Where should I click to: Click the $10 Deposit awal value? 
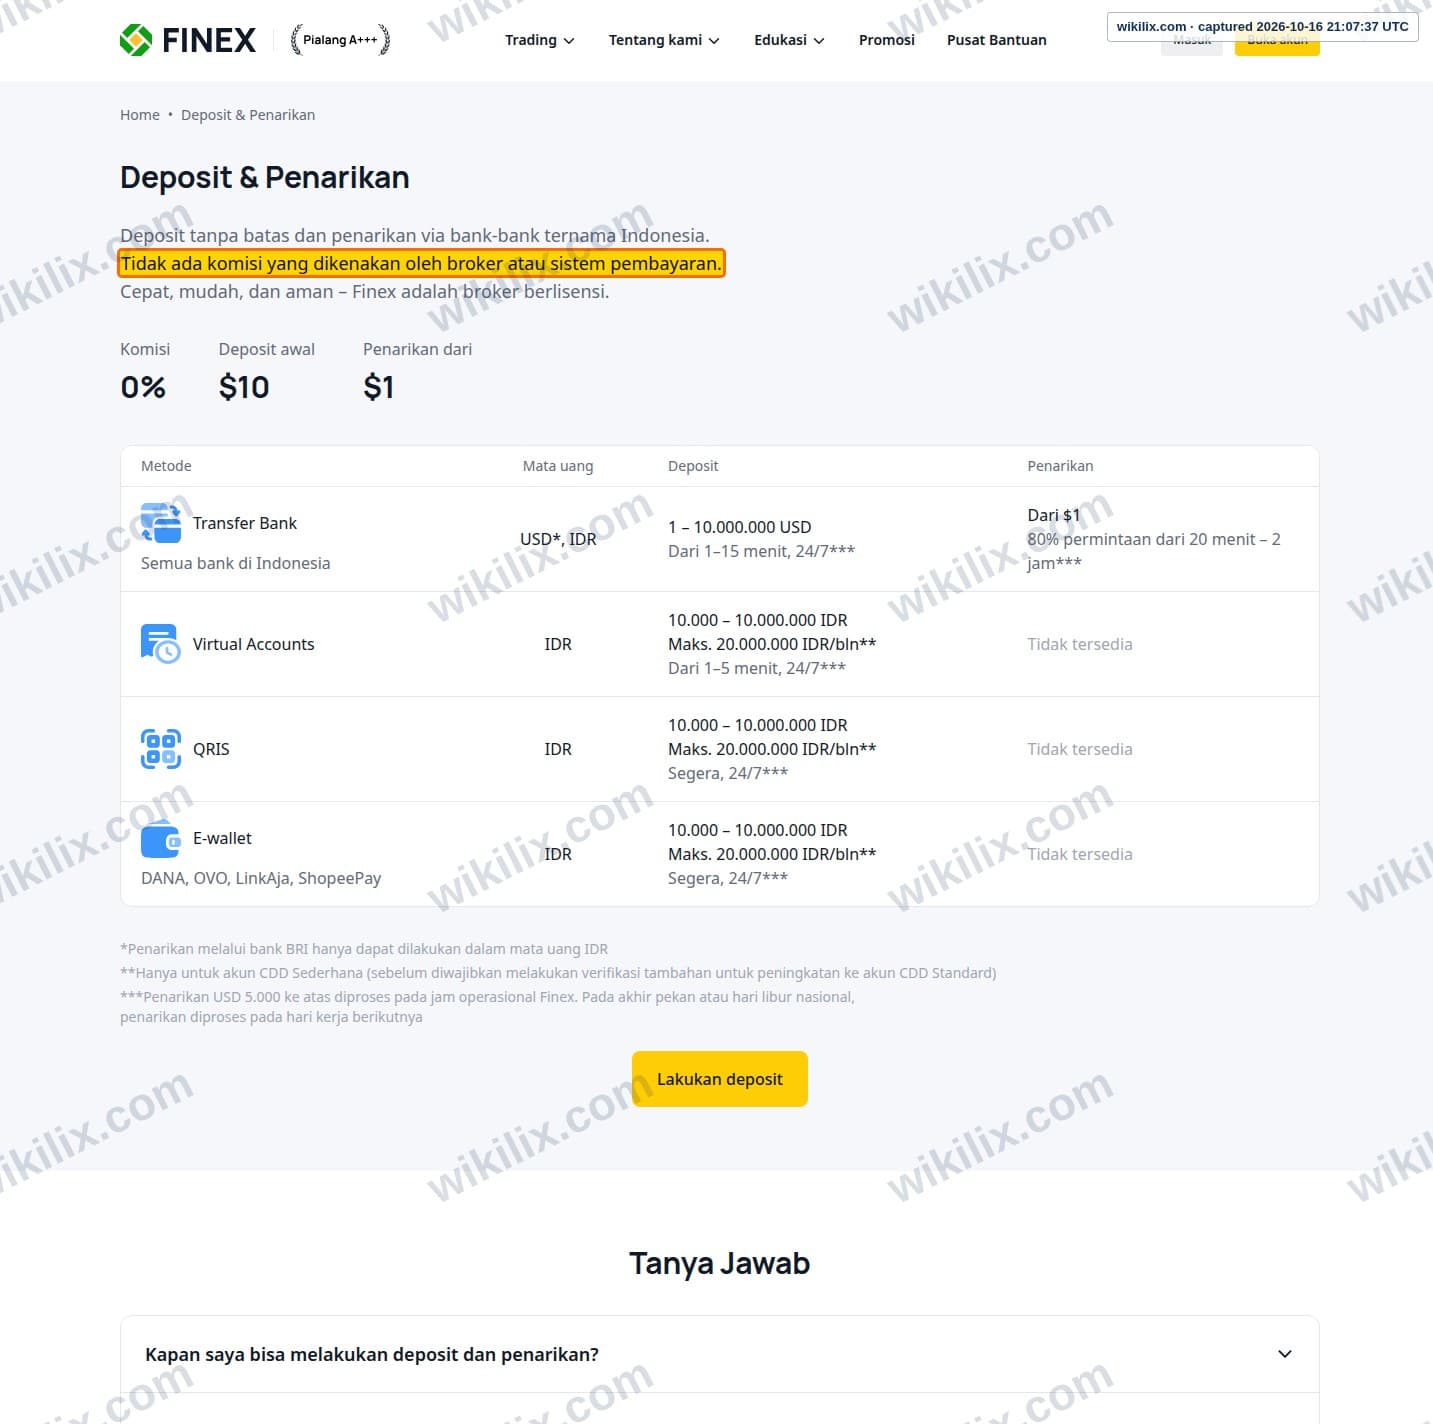(x=244, y=387)
